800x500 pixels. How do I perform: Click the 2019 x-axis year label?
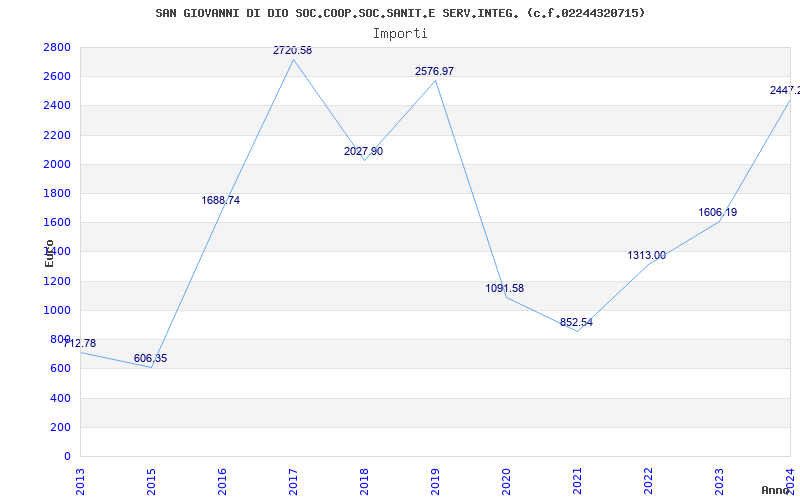[435, 482]
